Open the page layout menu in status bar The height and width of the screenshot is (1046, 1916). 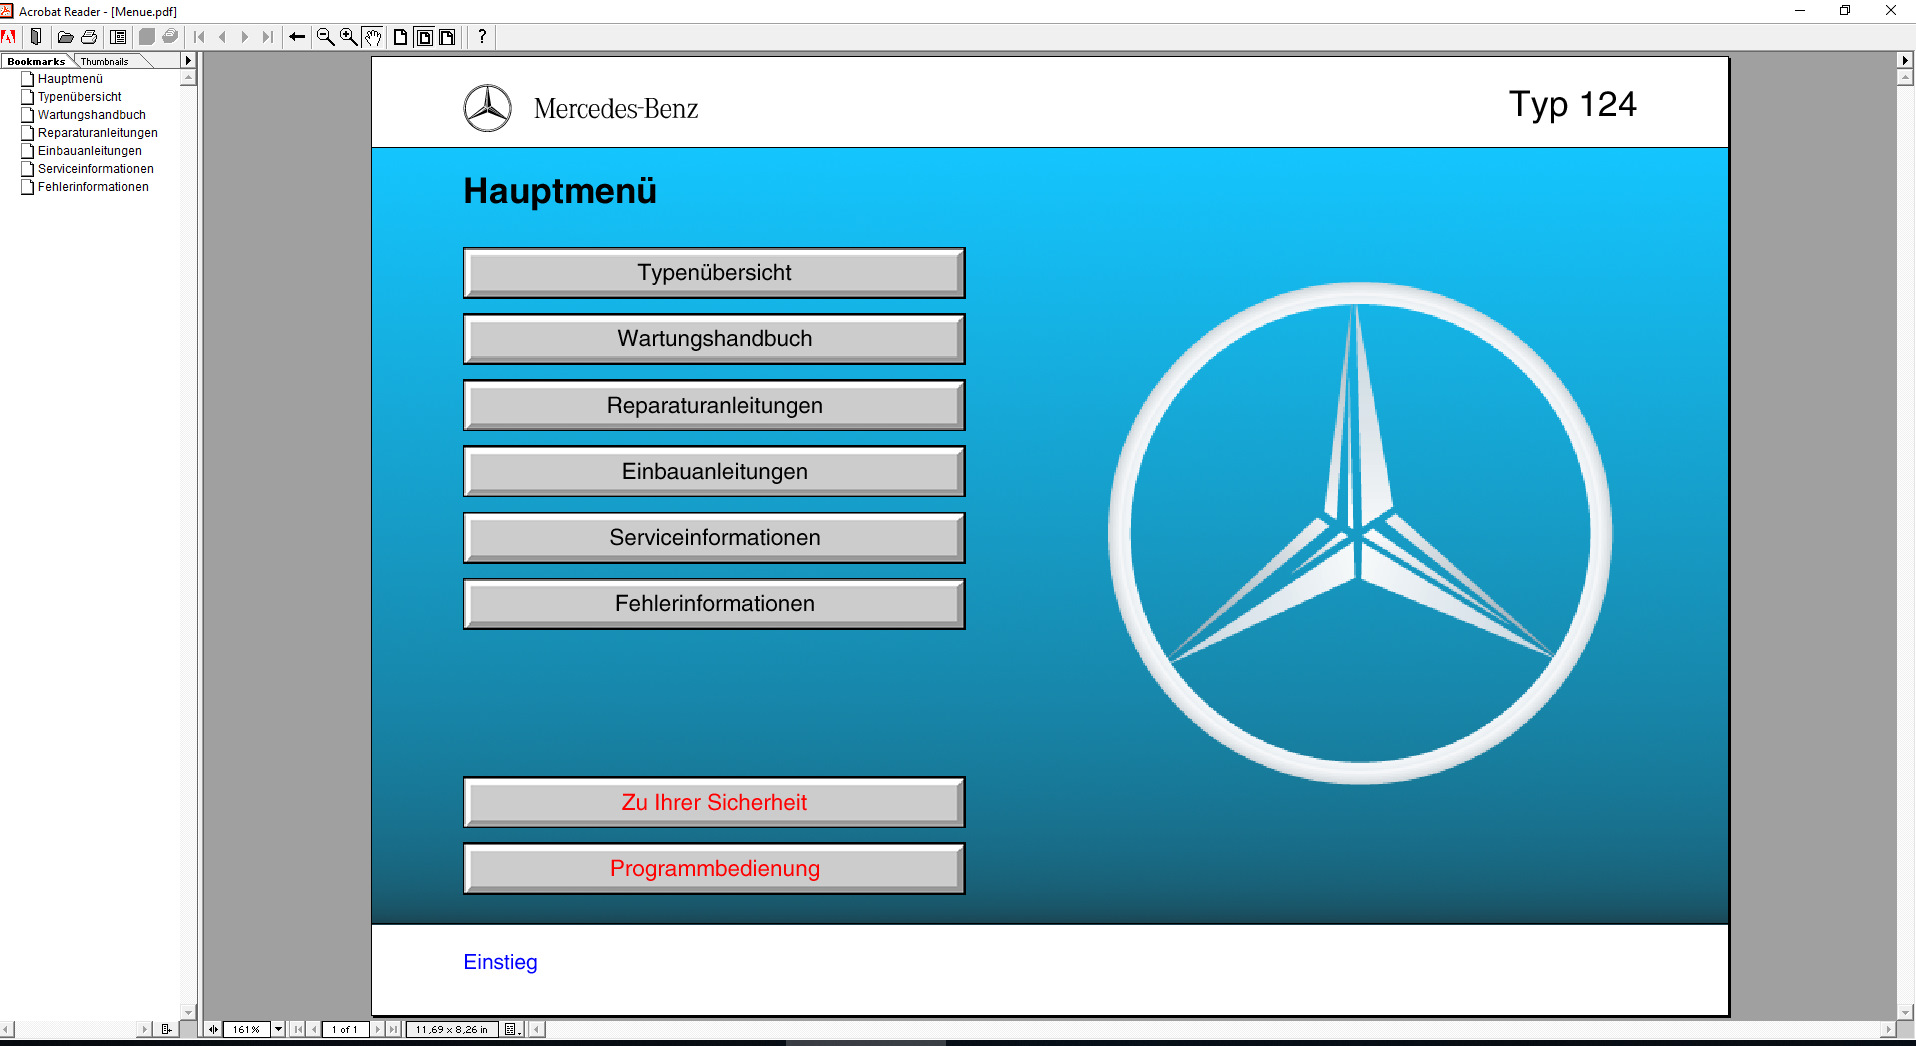[512, 1029]
